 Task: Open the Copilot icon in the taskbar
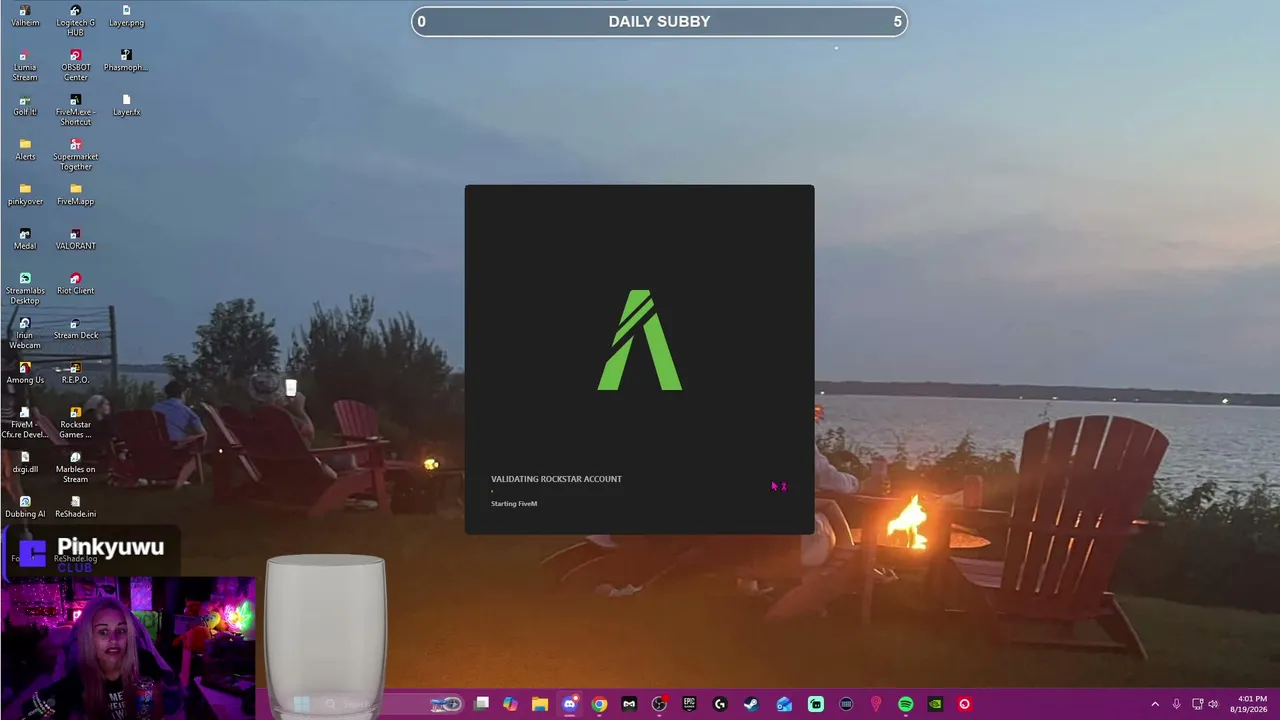(x=510, y=704)
